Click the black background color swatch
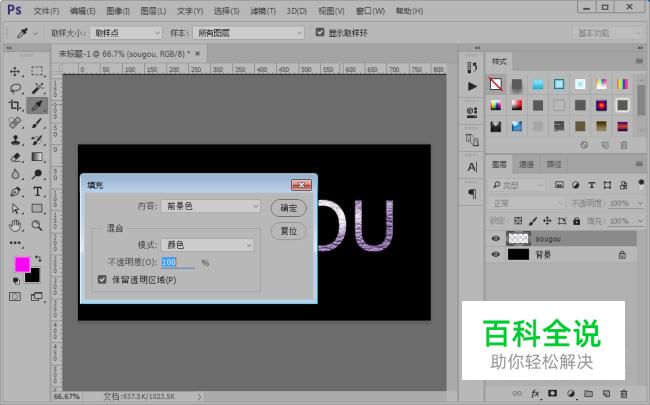Viewport: 650px width, 405px height. [34, 277]
